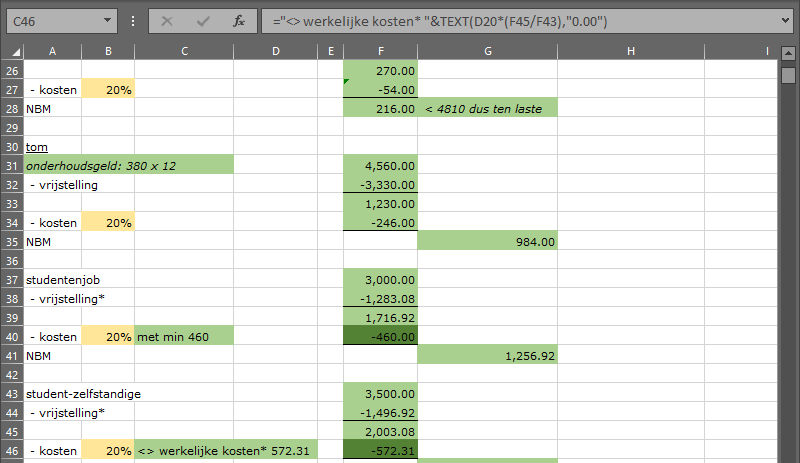Click the formula bar options dots
Viewport: 800px width, 463px height.
133,21
